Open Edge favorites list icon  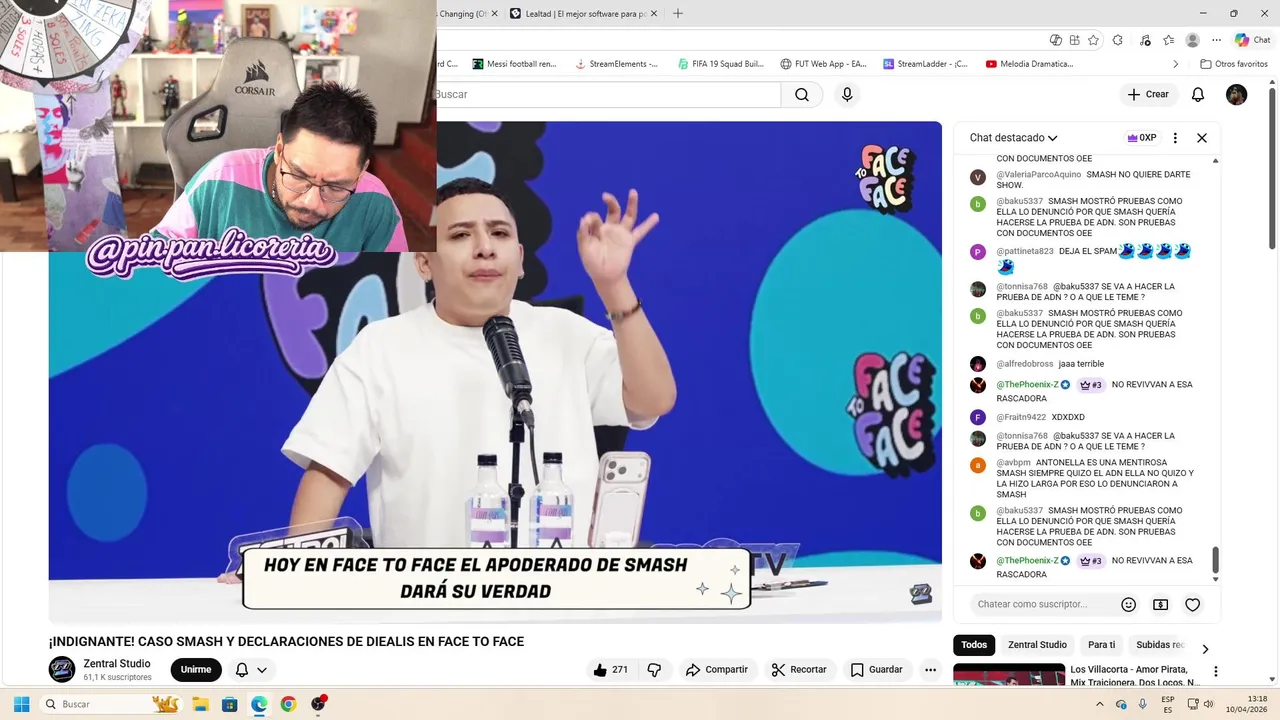[x=1168, y=40]
